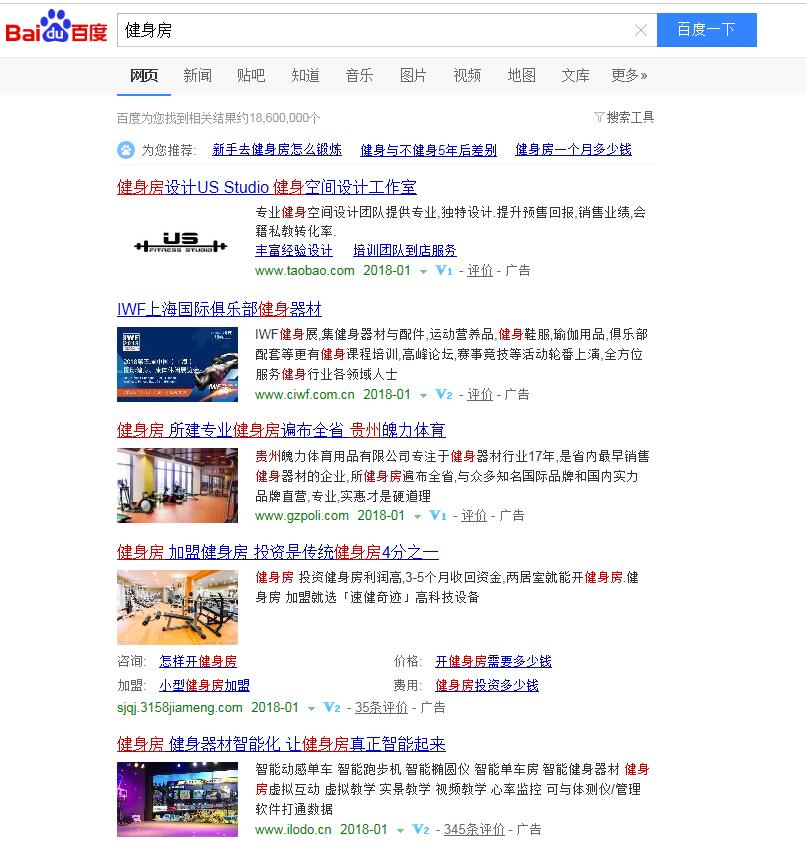806x844 pixels.
Task: Open sublink 怎样开健身房
Action: (198, 661)
